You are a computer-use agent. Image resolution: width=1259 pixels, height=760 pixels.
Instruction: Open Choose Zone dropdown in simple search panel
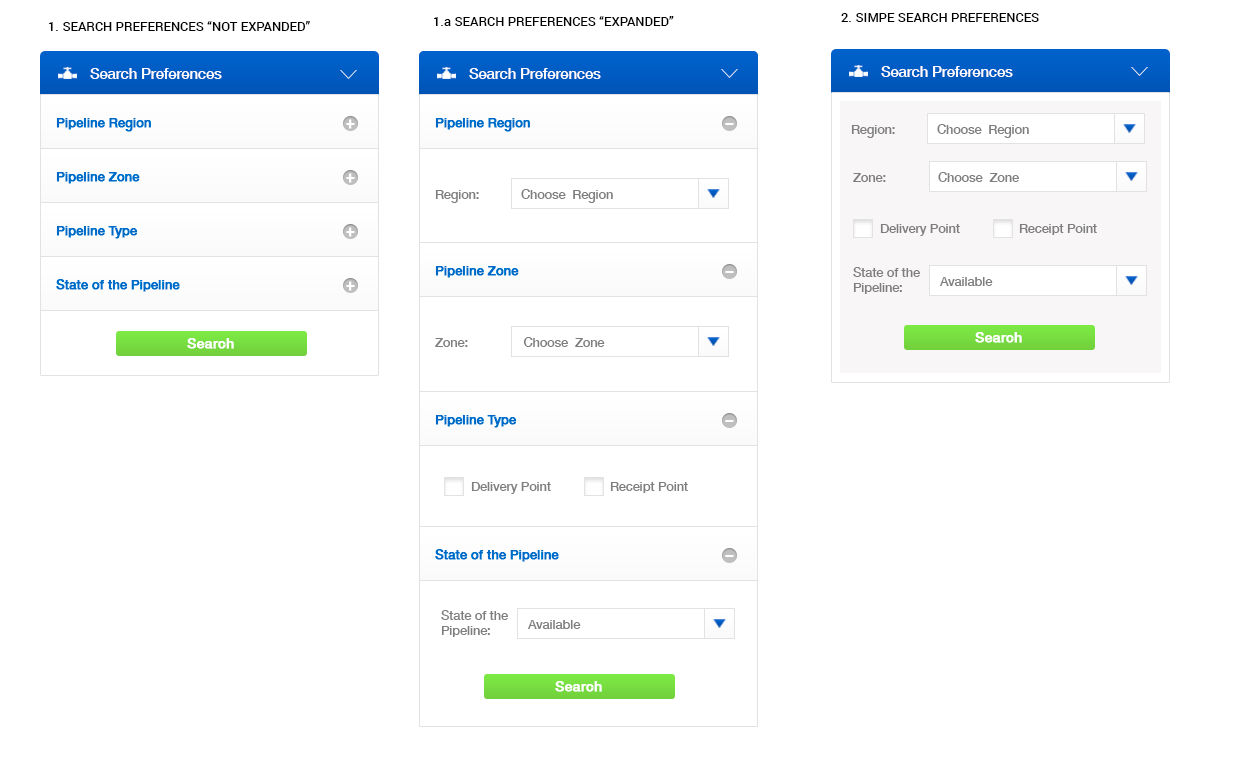pyautogui.click(x=1131, y=177)
